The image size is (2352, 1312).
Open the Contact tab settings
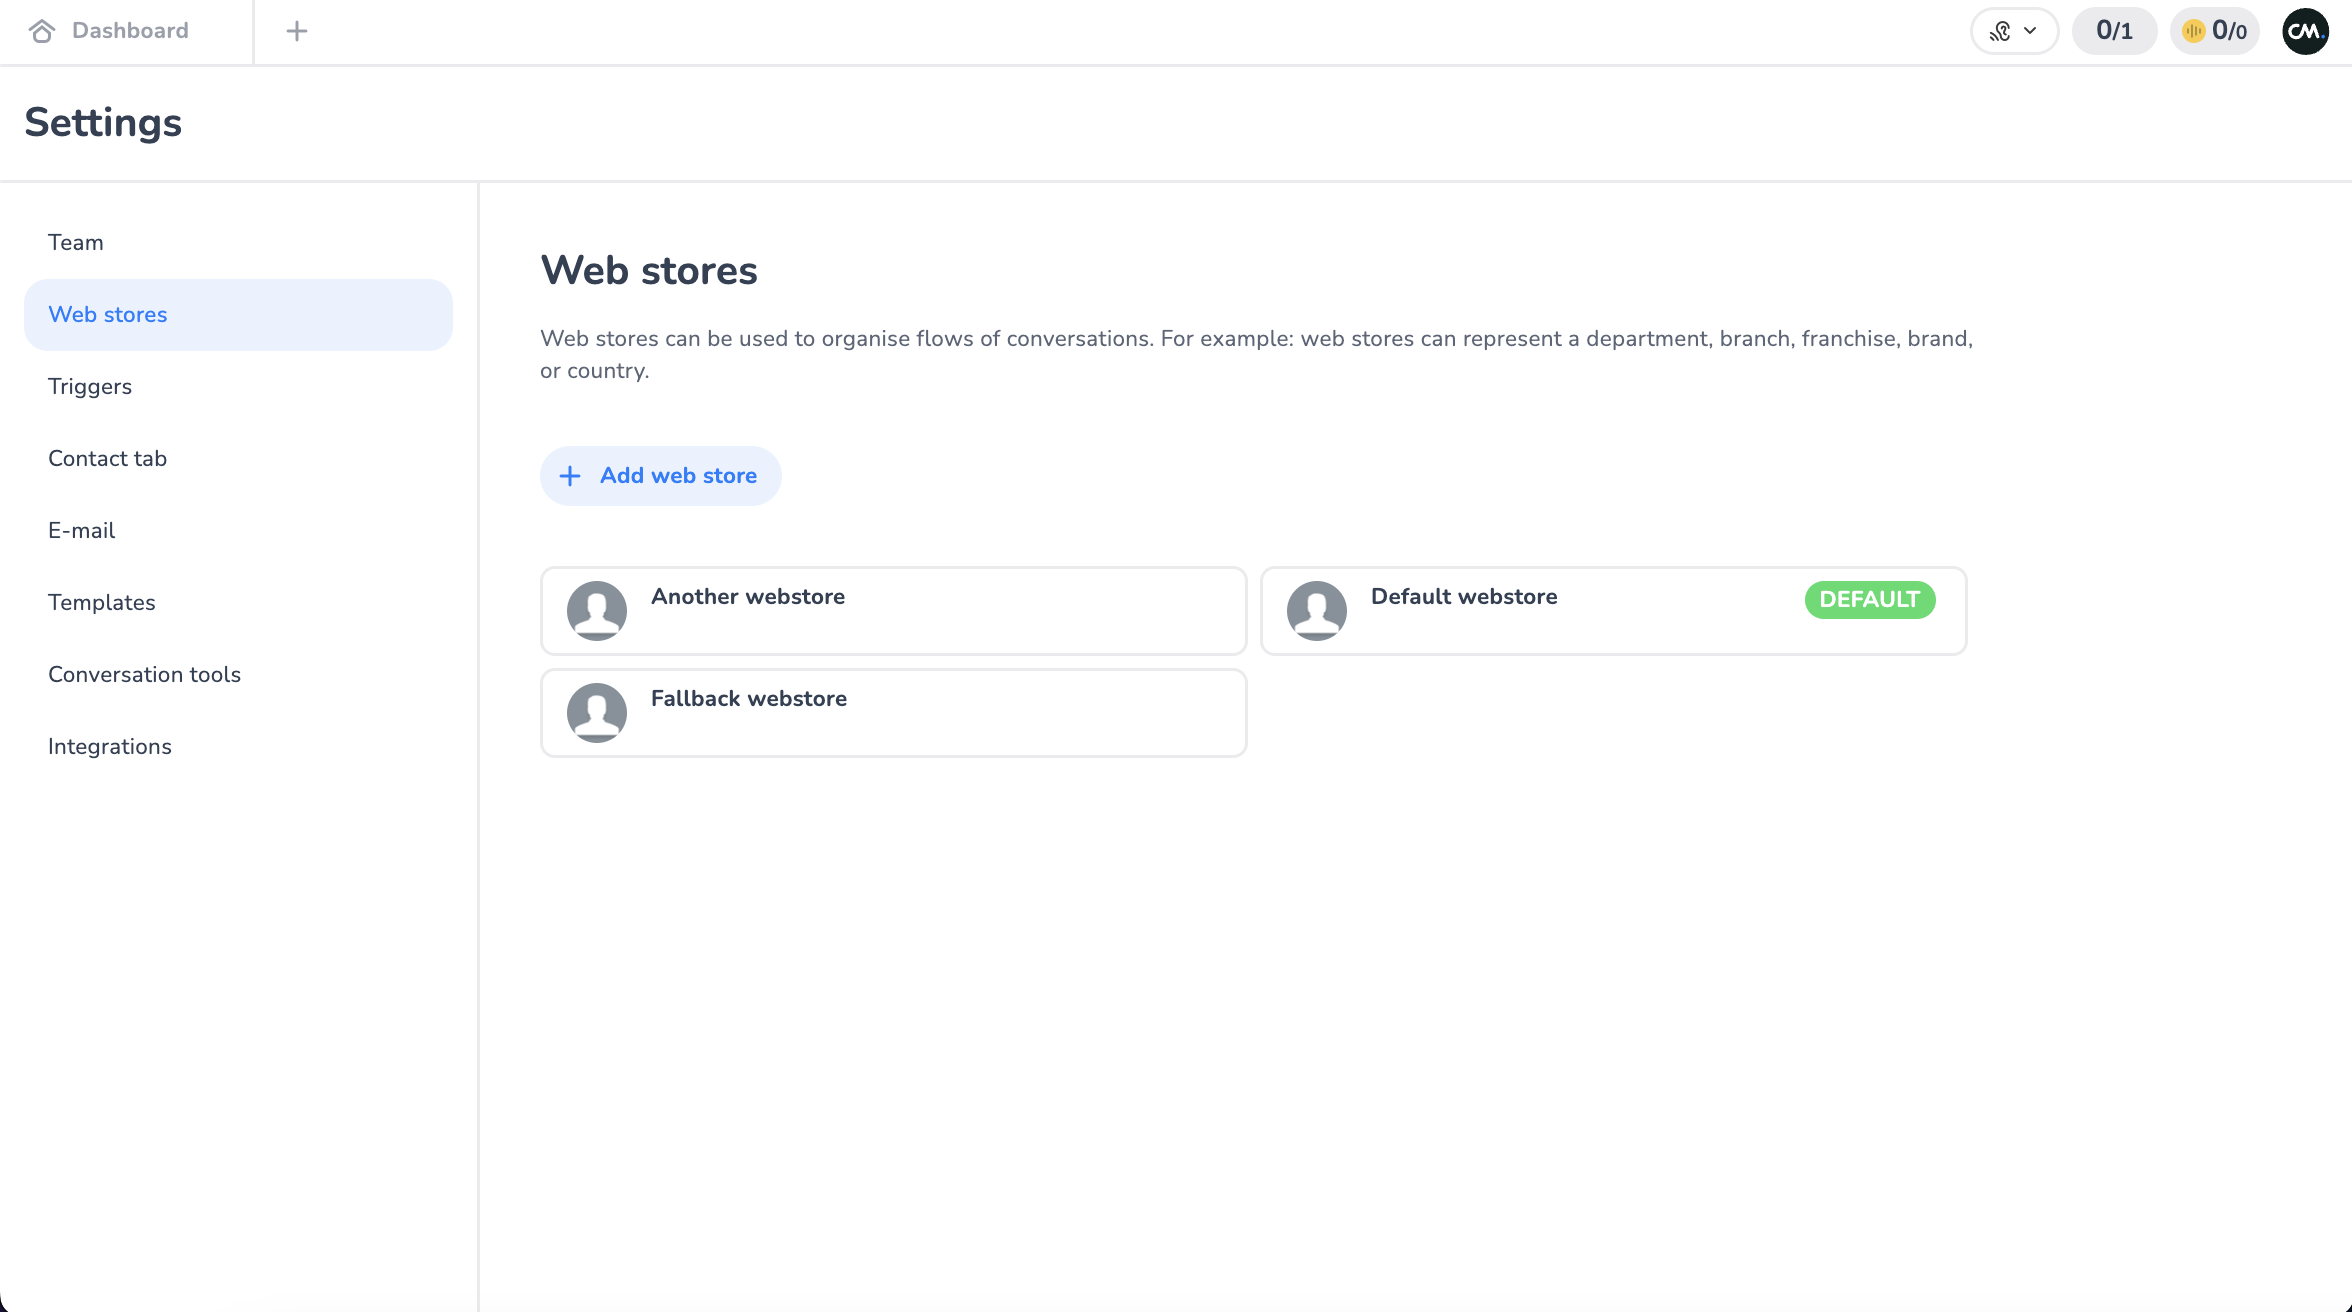pyautogui.click(x=108, y=459)
